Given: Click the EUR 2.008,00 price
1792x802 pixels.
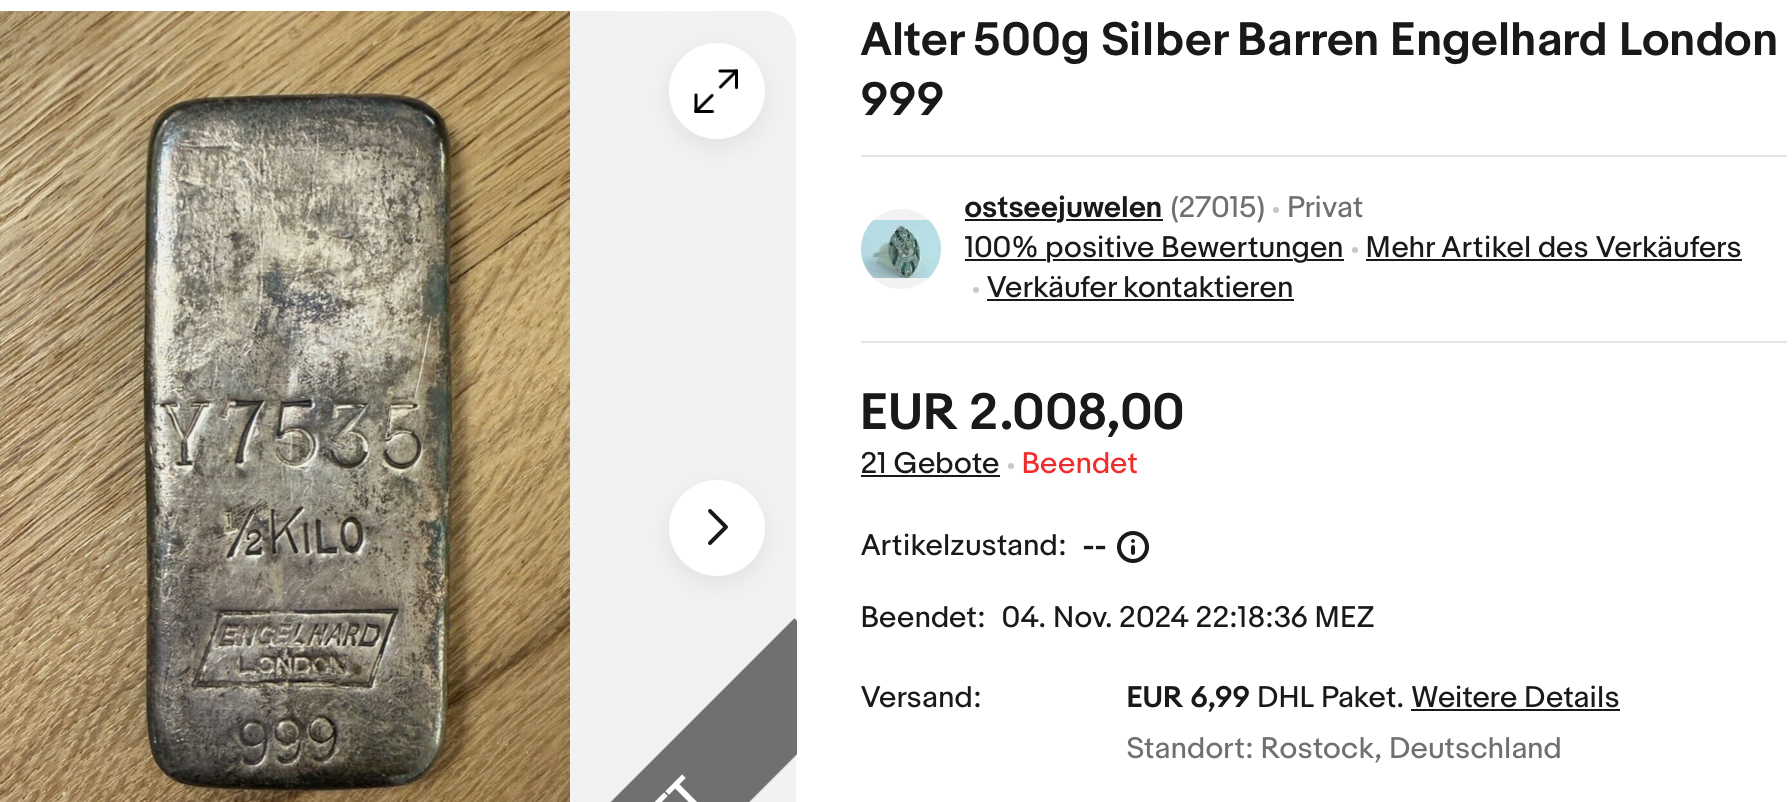Looking at the screenshot, I should [1021, 412].
